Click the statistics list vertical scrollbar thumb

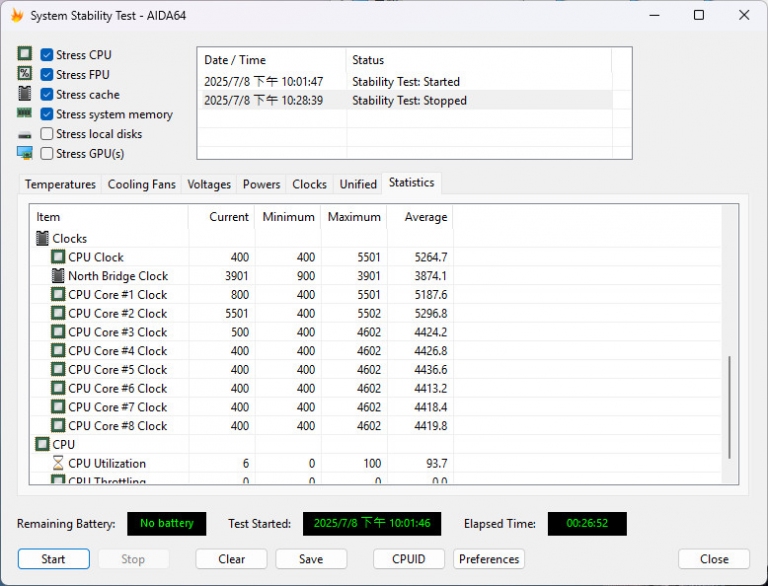tap(729, 407)
